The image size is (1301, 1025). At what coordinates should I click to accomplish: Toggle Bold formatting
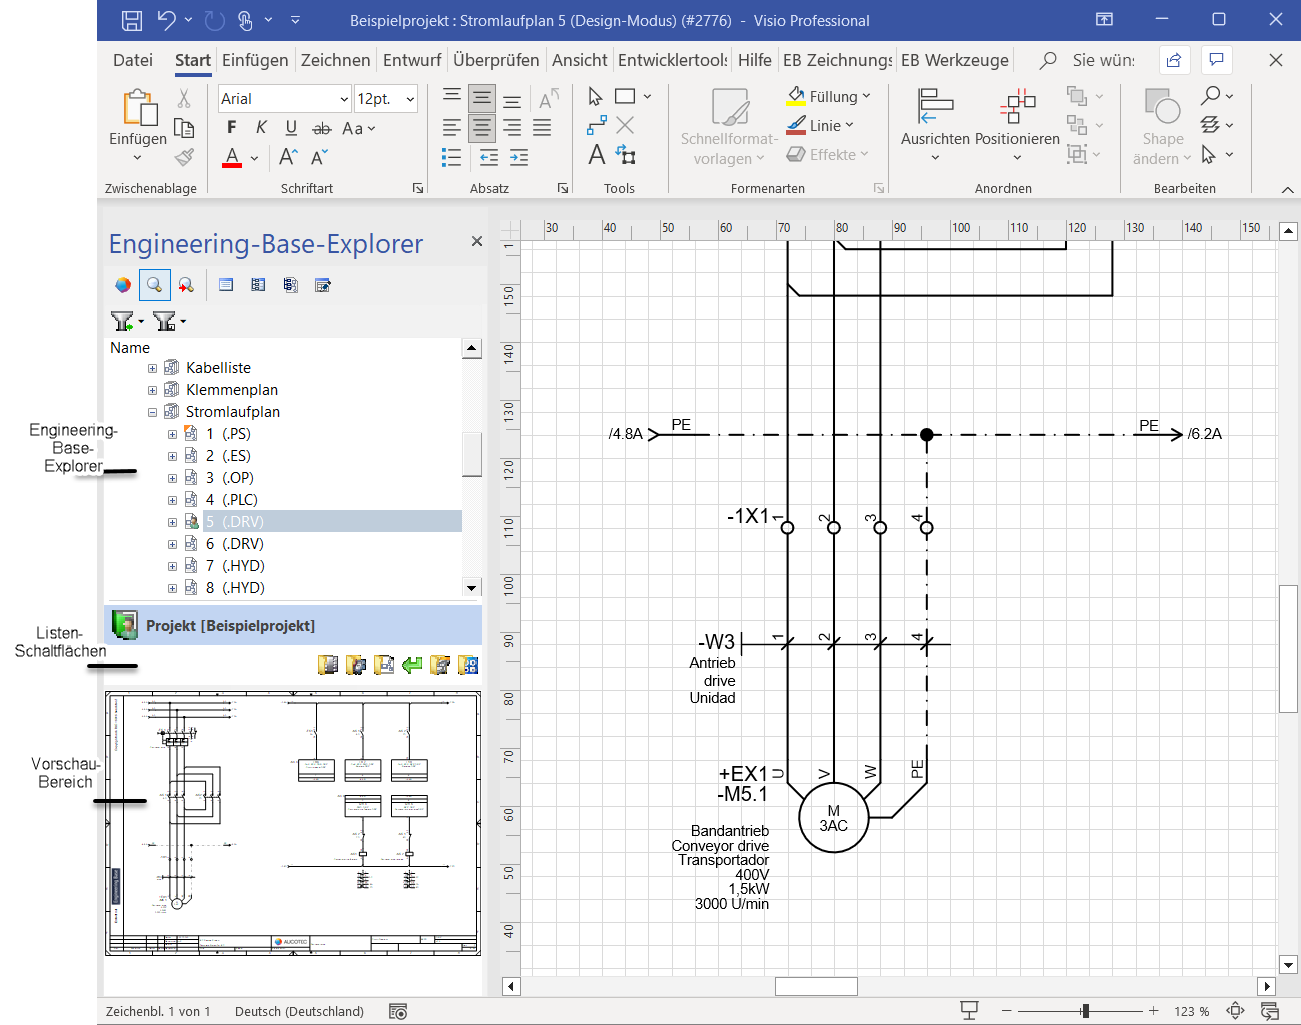coord(232,127)
